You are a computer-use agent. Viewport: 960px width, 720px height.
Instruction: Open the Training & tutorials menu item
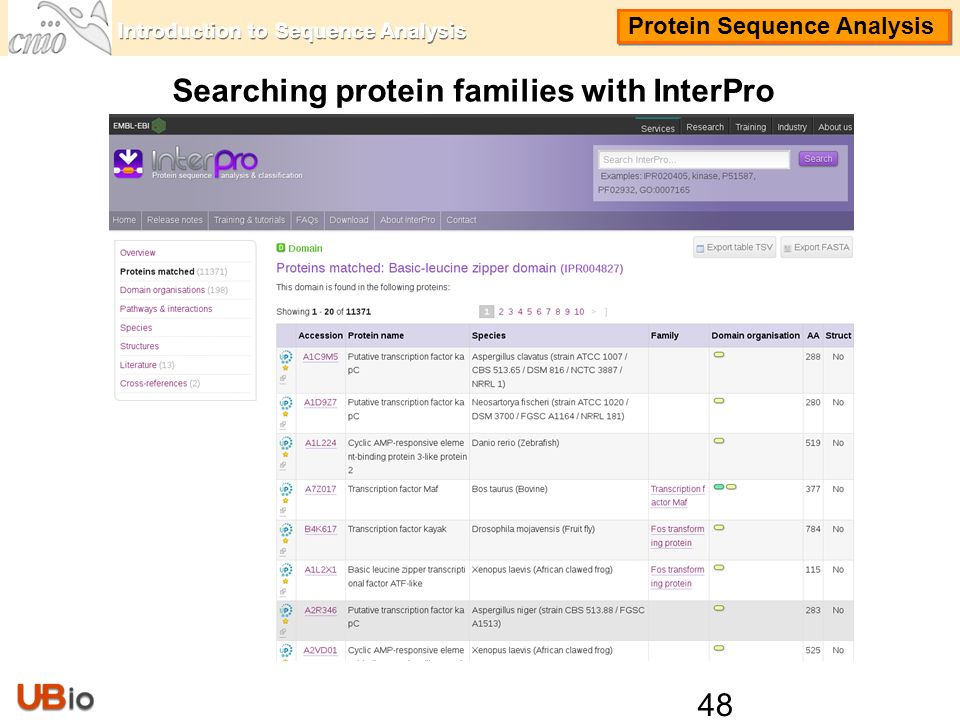tap(249, 220)
